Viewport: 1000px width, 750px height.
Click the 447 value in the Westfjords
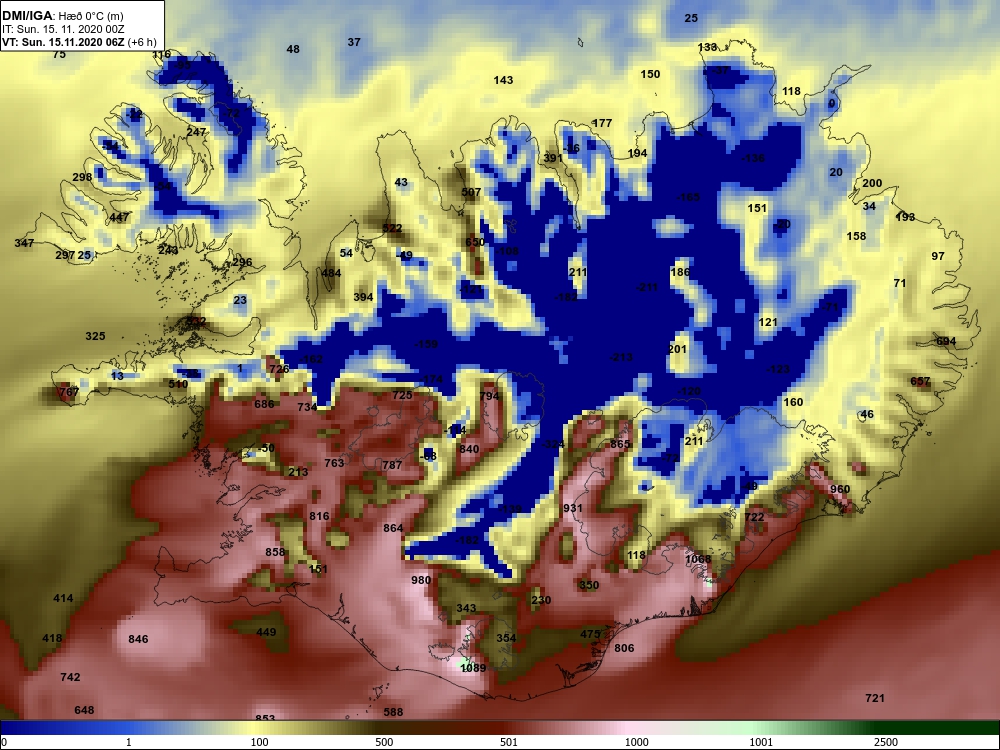119,217
